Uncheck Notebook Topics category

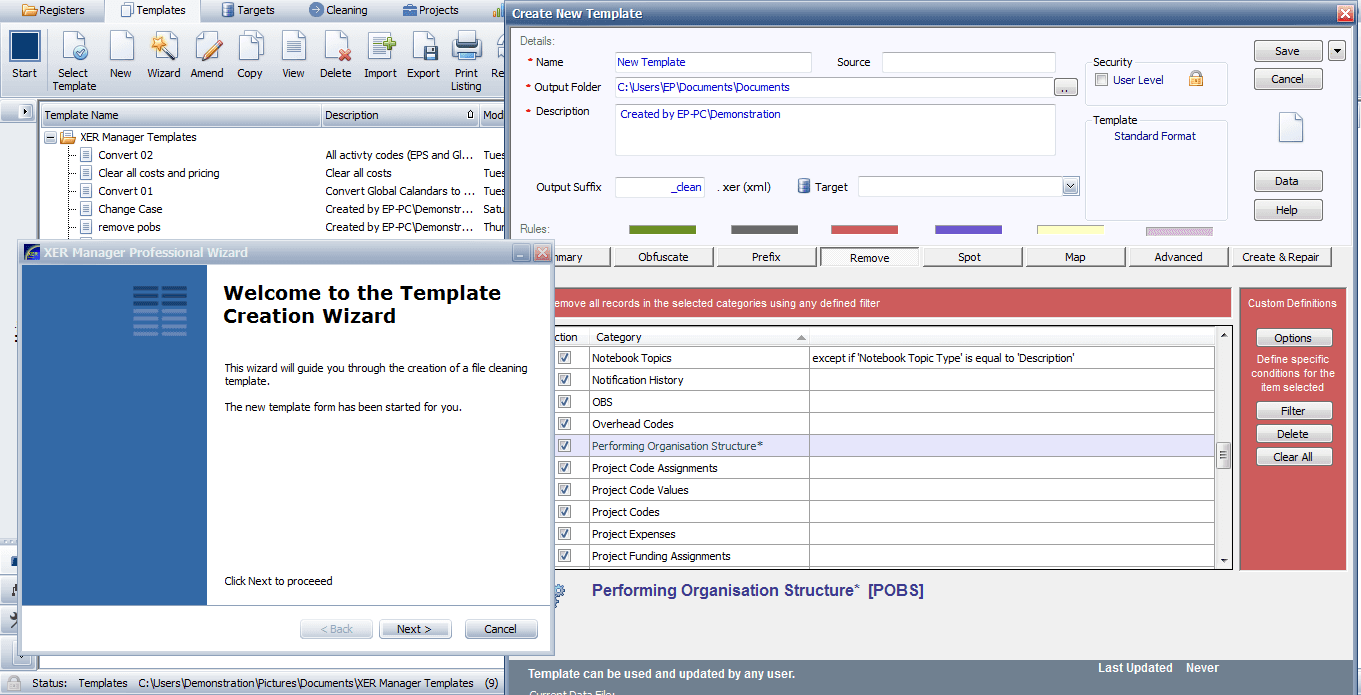click(565, 357)
